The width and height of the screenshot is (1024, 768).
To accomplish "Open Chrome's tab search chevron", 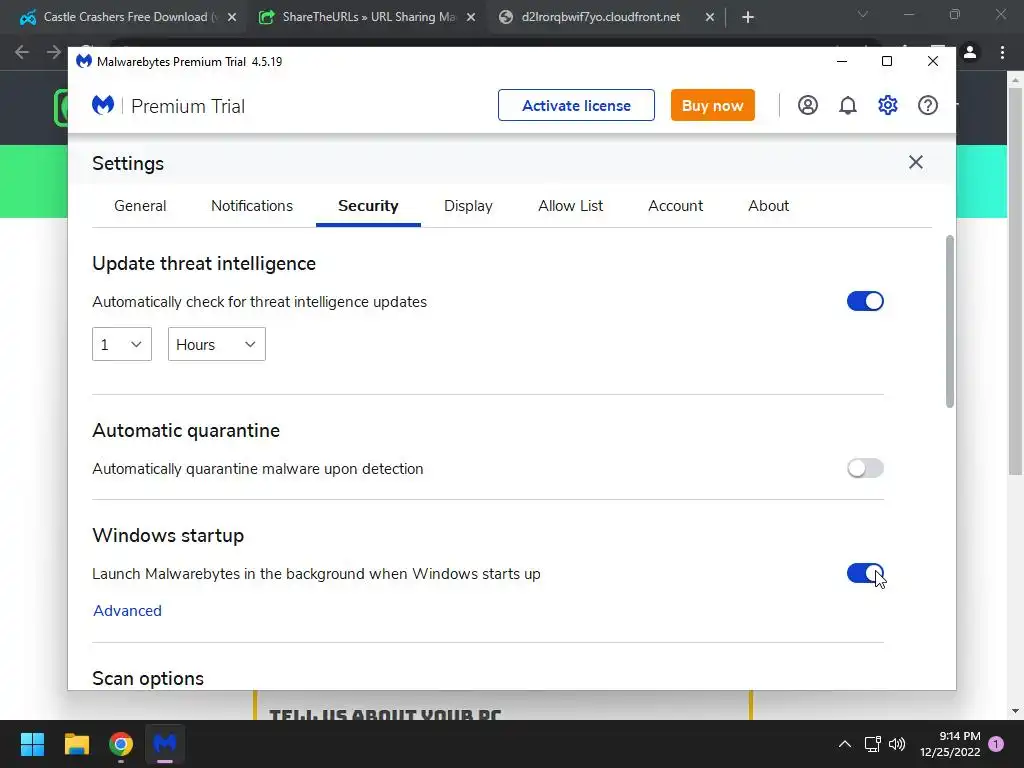I will coord(863,14).
